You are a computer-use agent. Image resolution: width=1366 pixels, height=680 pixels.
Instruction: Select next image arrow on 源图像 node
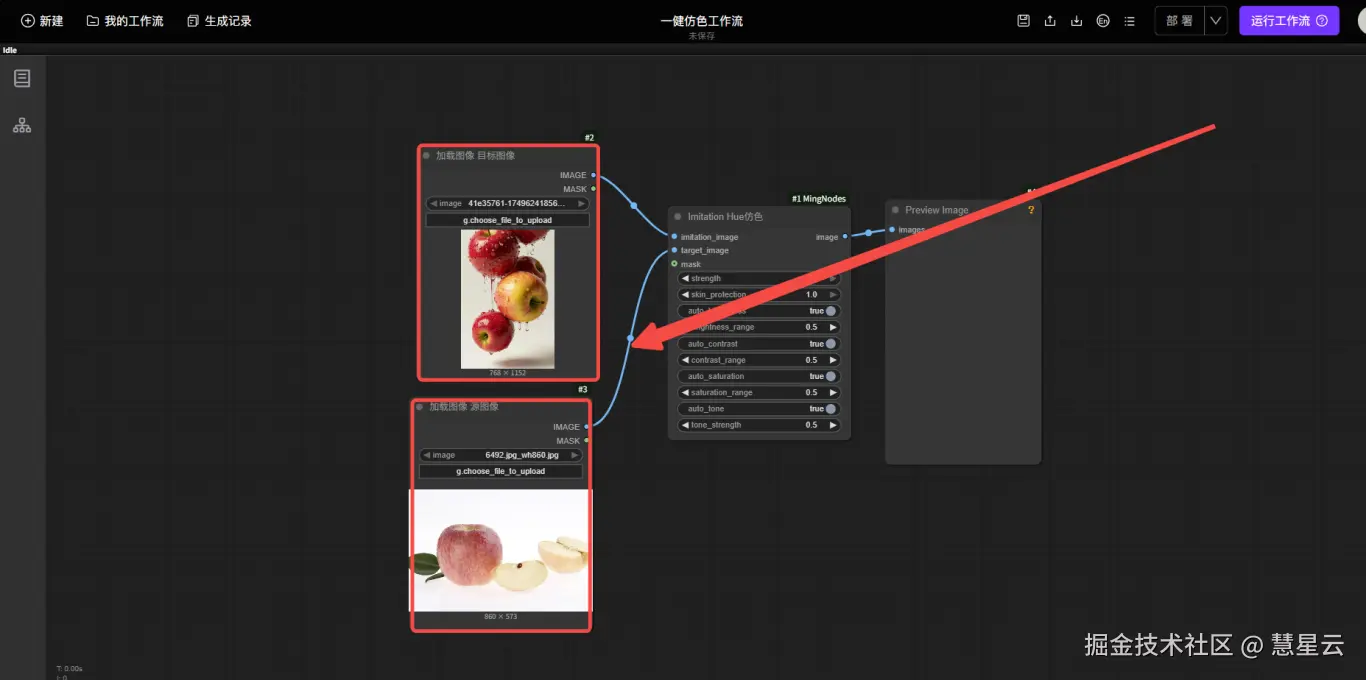[x=575, y=455]
